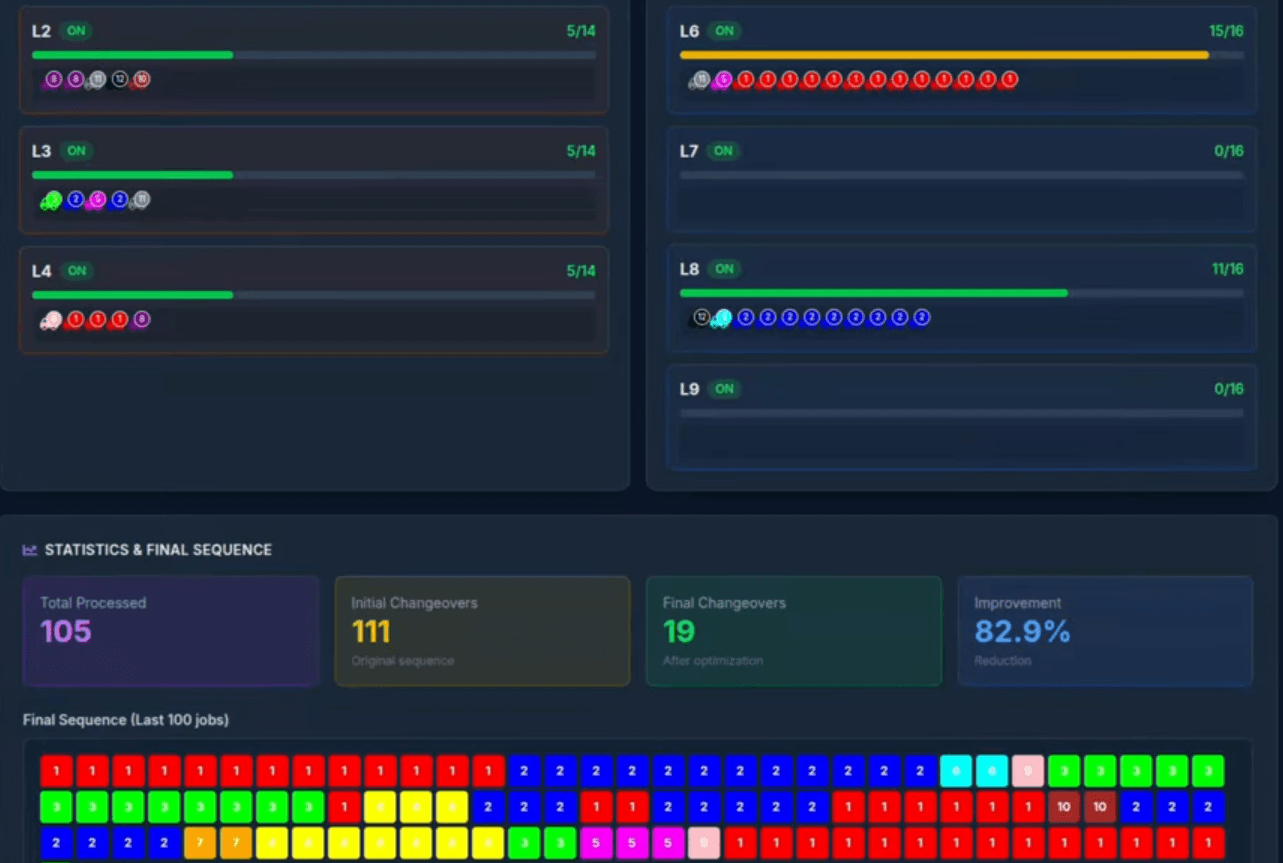1283x863 pixels.
Task: Click the Final Sequence (Last 100 jobs) label
Action: point(126,720)
